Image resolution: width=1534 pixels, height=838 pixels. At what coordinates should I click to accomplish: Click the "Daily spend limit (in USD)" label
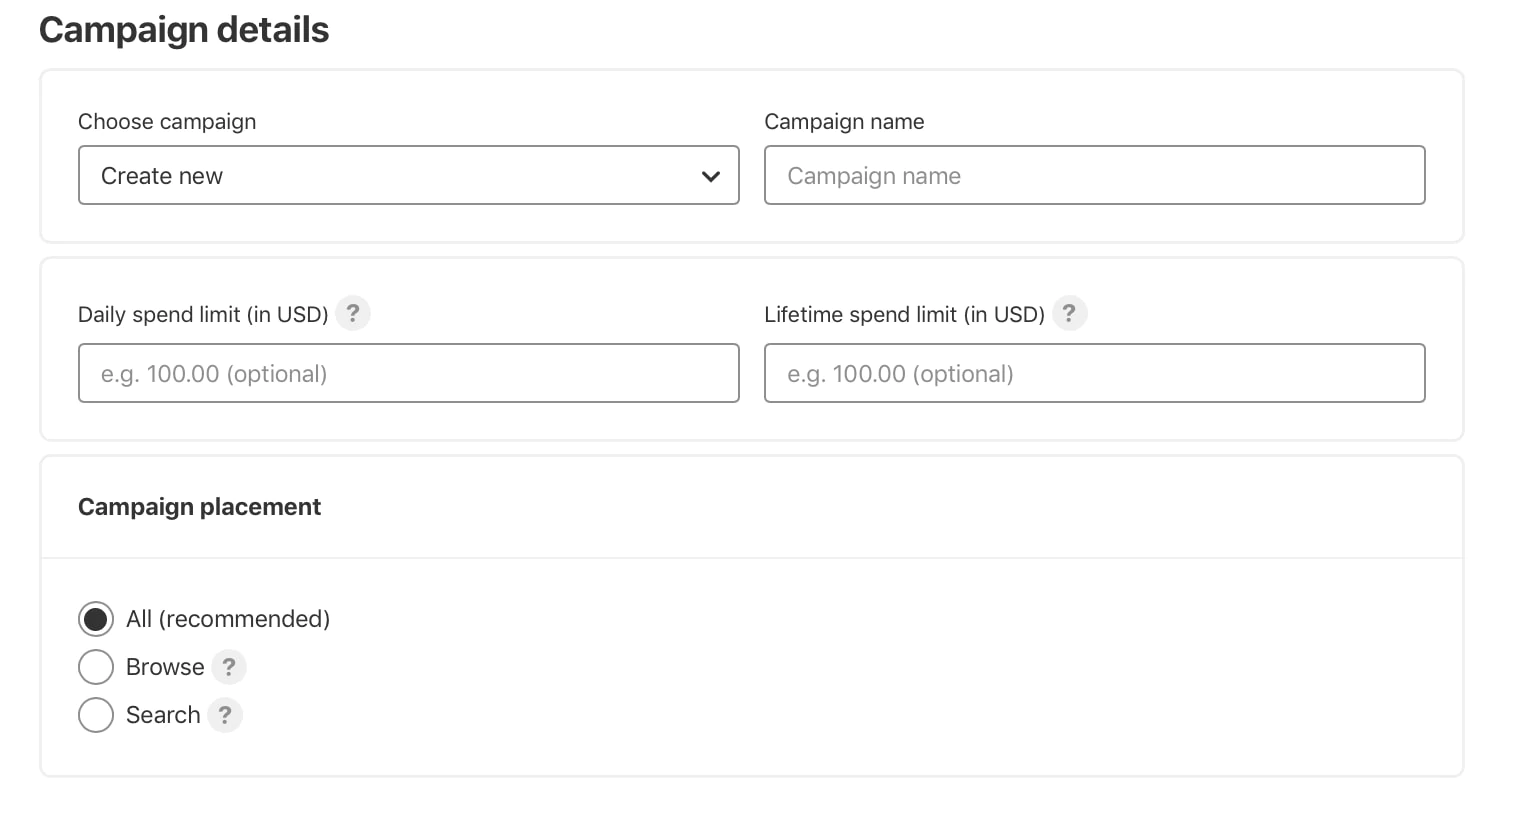coord(203,315)
